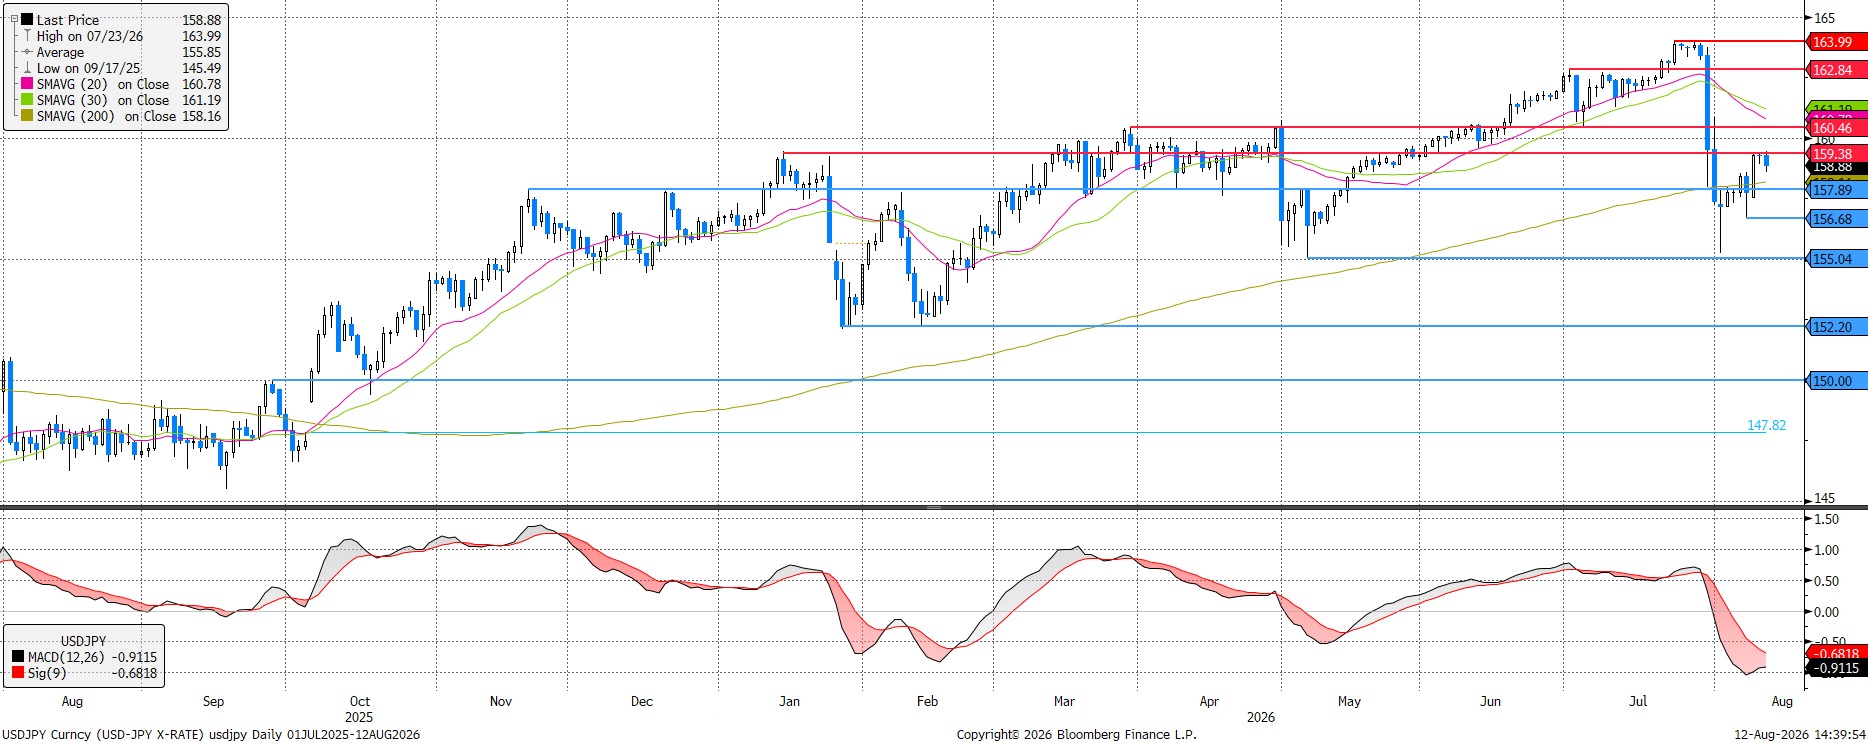Click the USDJPY MACD legend title
This screenshot has height=743, width=1868.
[83, 641]
